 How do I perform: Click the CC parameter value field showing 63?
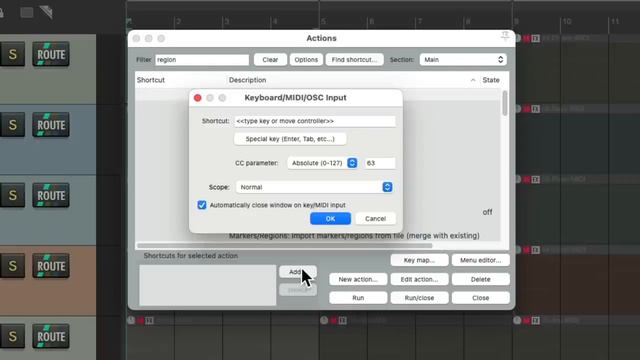click(380, 163)
